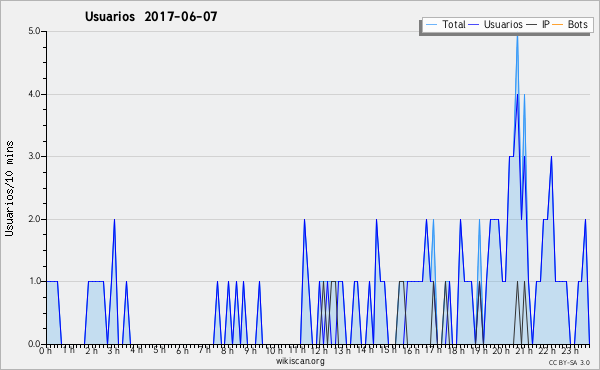This screenshot has width=600, height=370.
Task: Click the 5.0 y-axis label
Action: (34, 31)
